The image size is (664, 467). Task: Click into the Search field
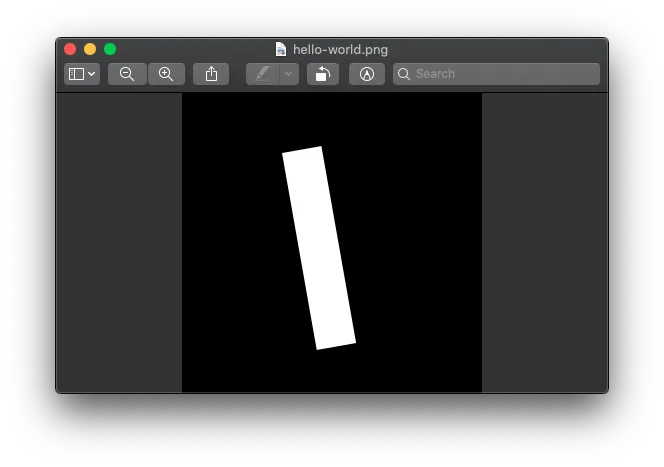pyautogui.click(x=496, y=74)
